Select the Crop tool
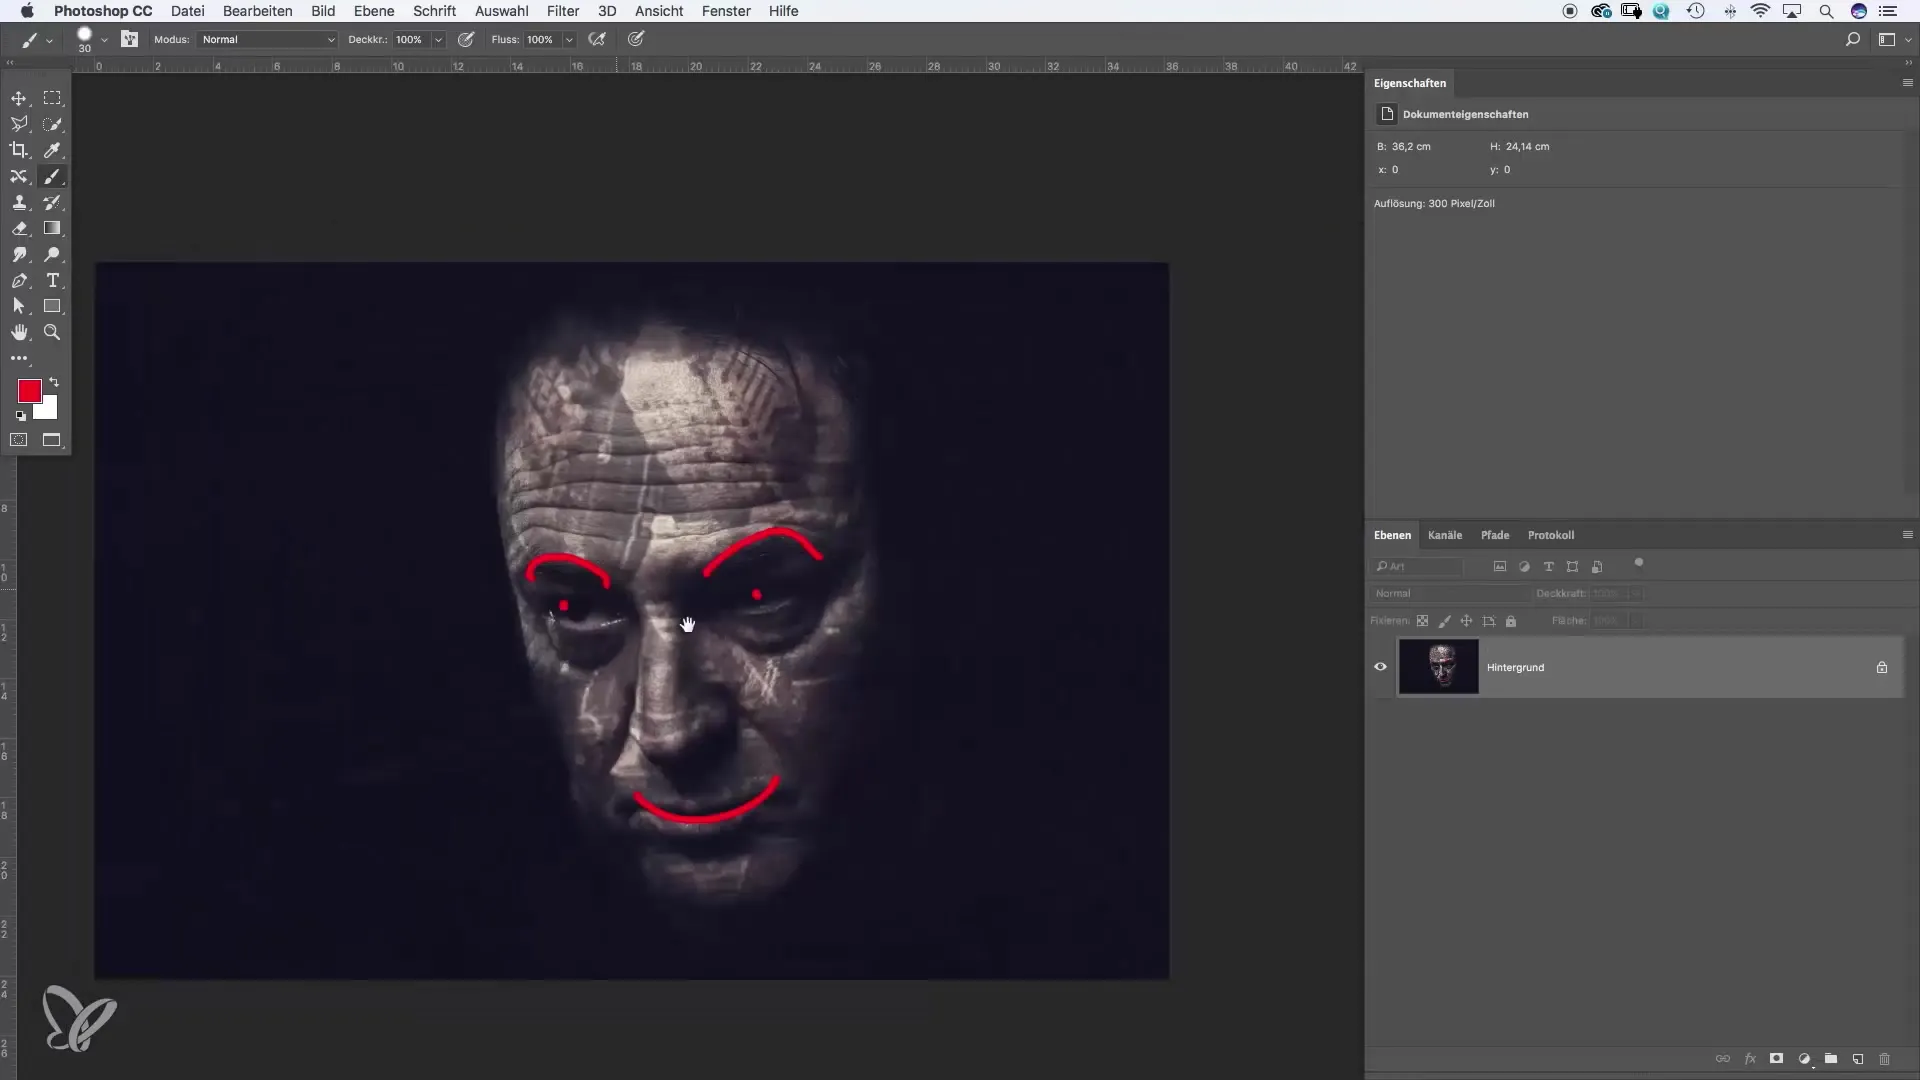 19,150
